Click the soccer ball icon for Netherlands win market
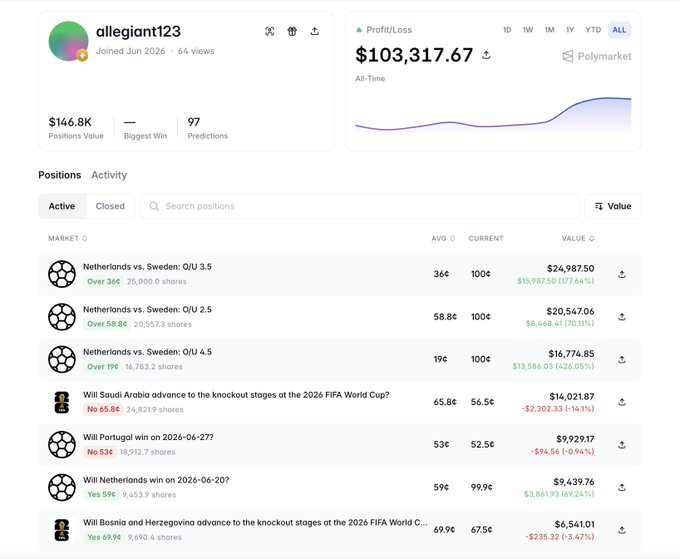Viewport: 680px width, 559px height. coord(62,487)
